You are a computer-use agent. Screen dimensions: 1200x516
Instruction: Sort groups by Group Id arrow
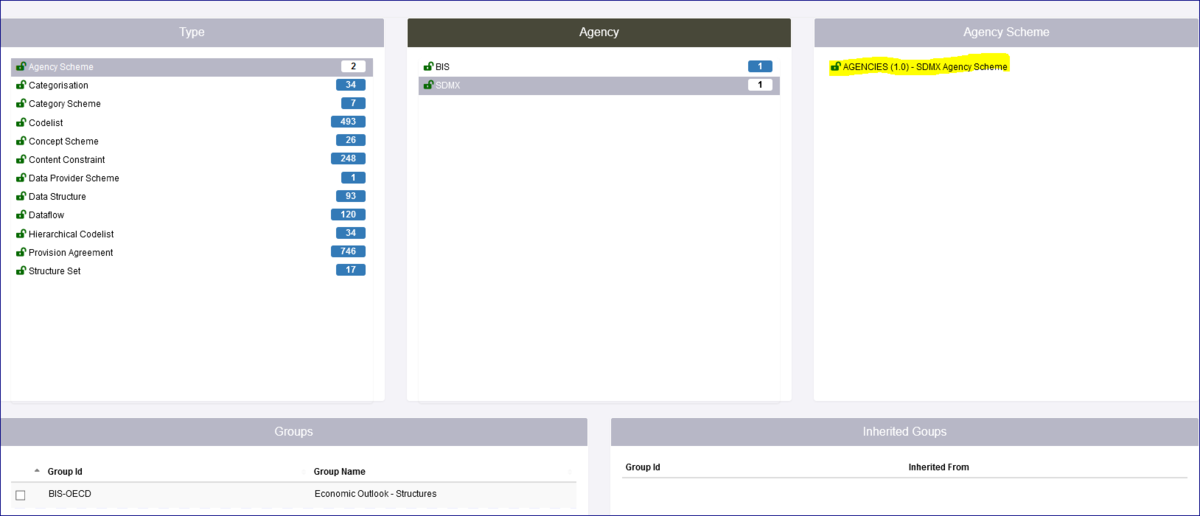point(37,471)
